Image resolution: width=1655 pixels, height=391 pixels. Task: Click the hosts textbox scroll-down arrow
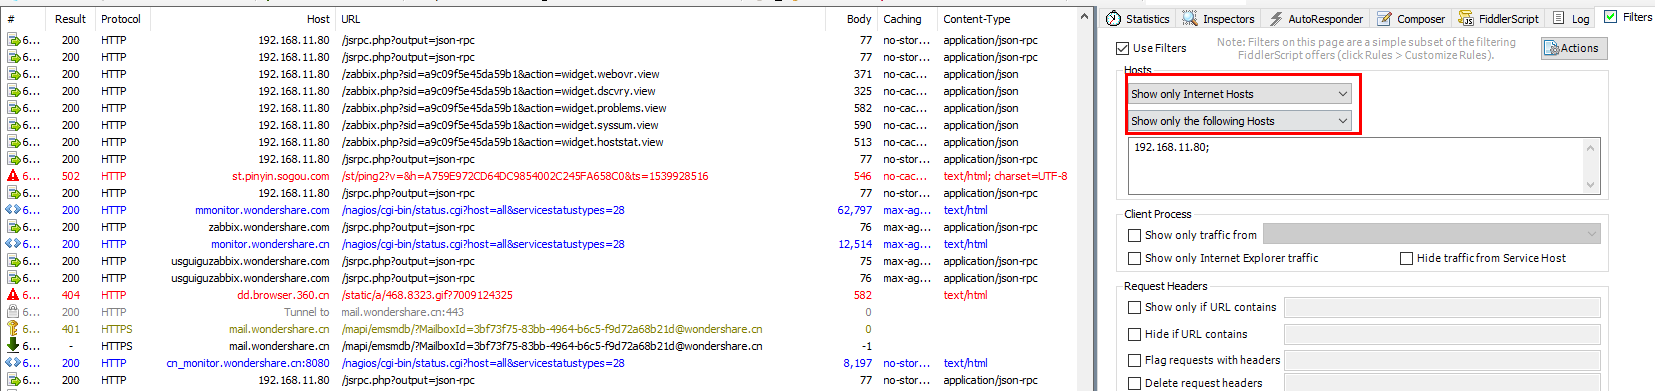(x=1590, y=184)
